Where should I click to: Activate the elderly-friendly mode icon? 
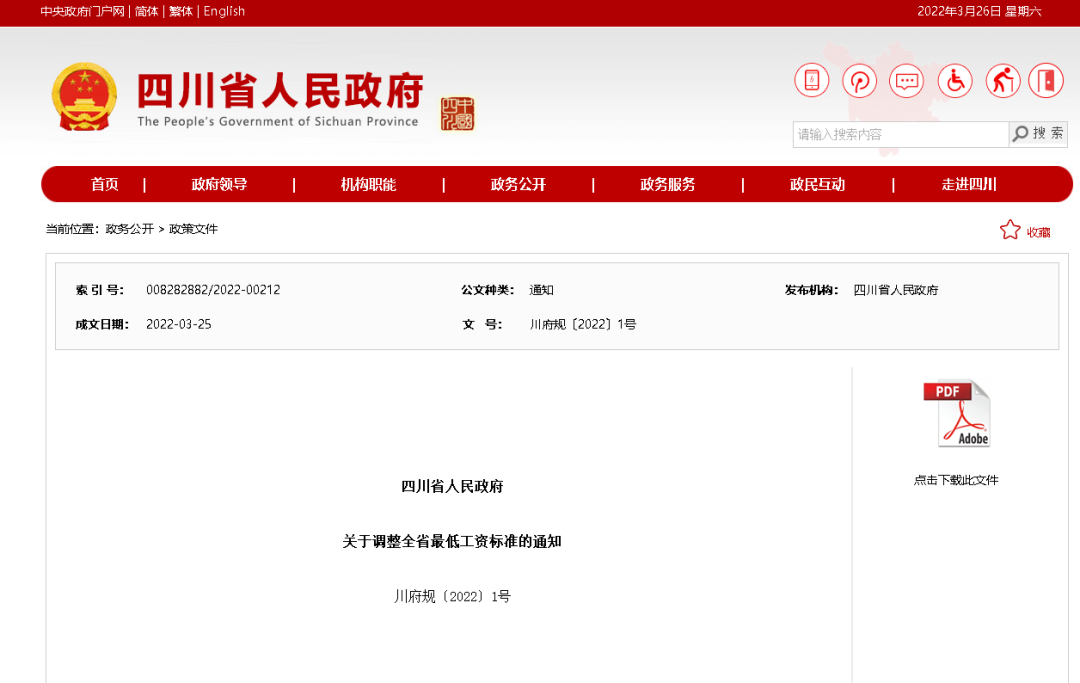(x=1002, y=80)
